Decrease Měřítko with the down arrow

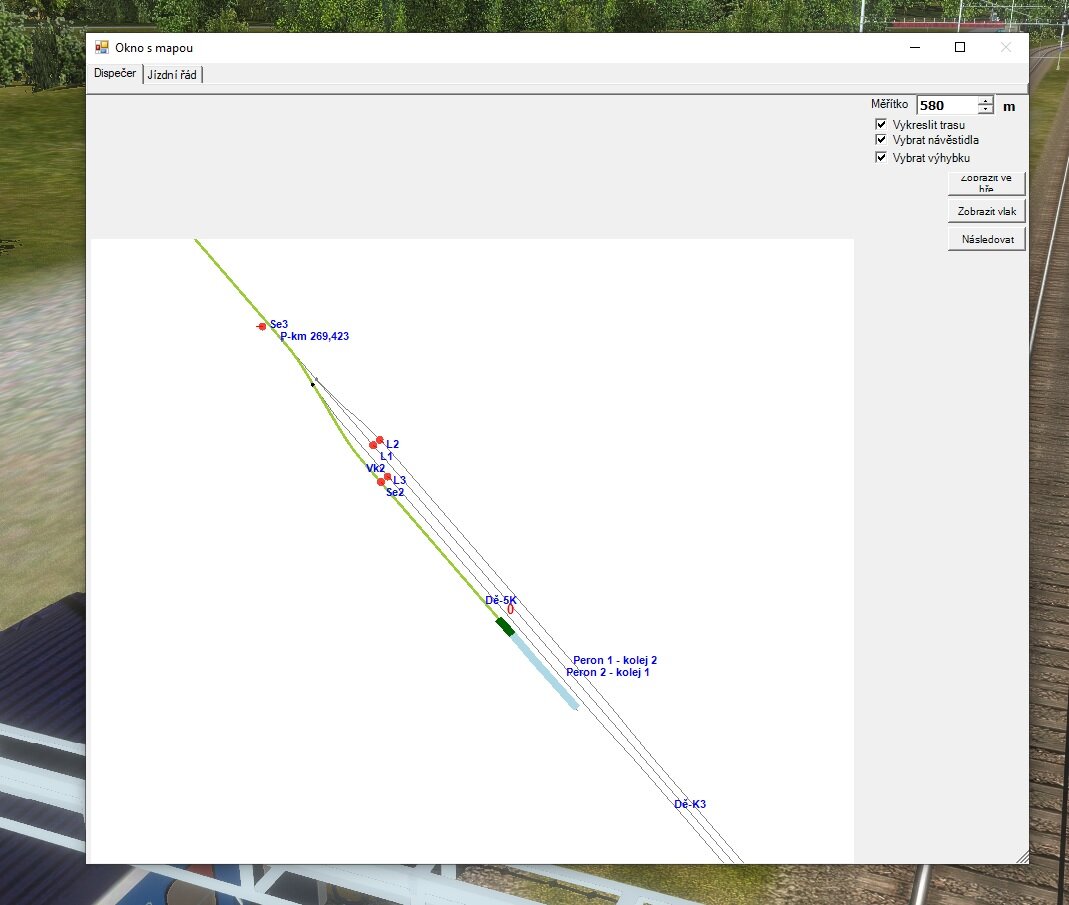[985, 109]
